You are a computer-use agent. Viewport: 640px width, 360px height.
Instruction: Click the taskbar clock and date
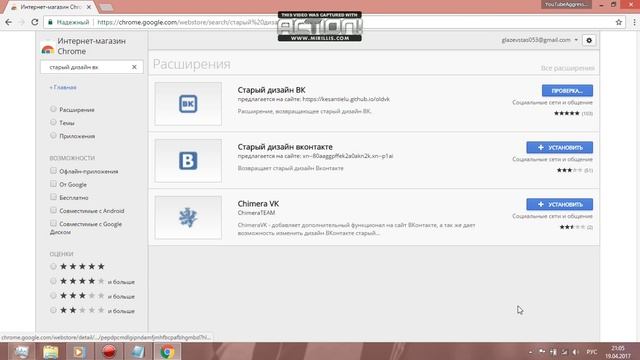click(x=618, y=352)
